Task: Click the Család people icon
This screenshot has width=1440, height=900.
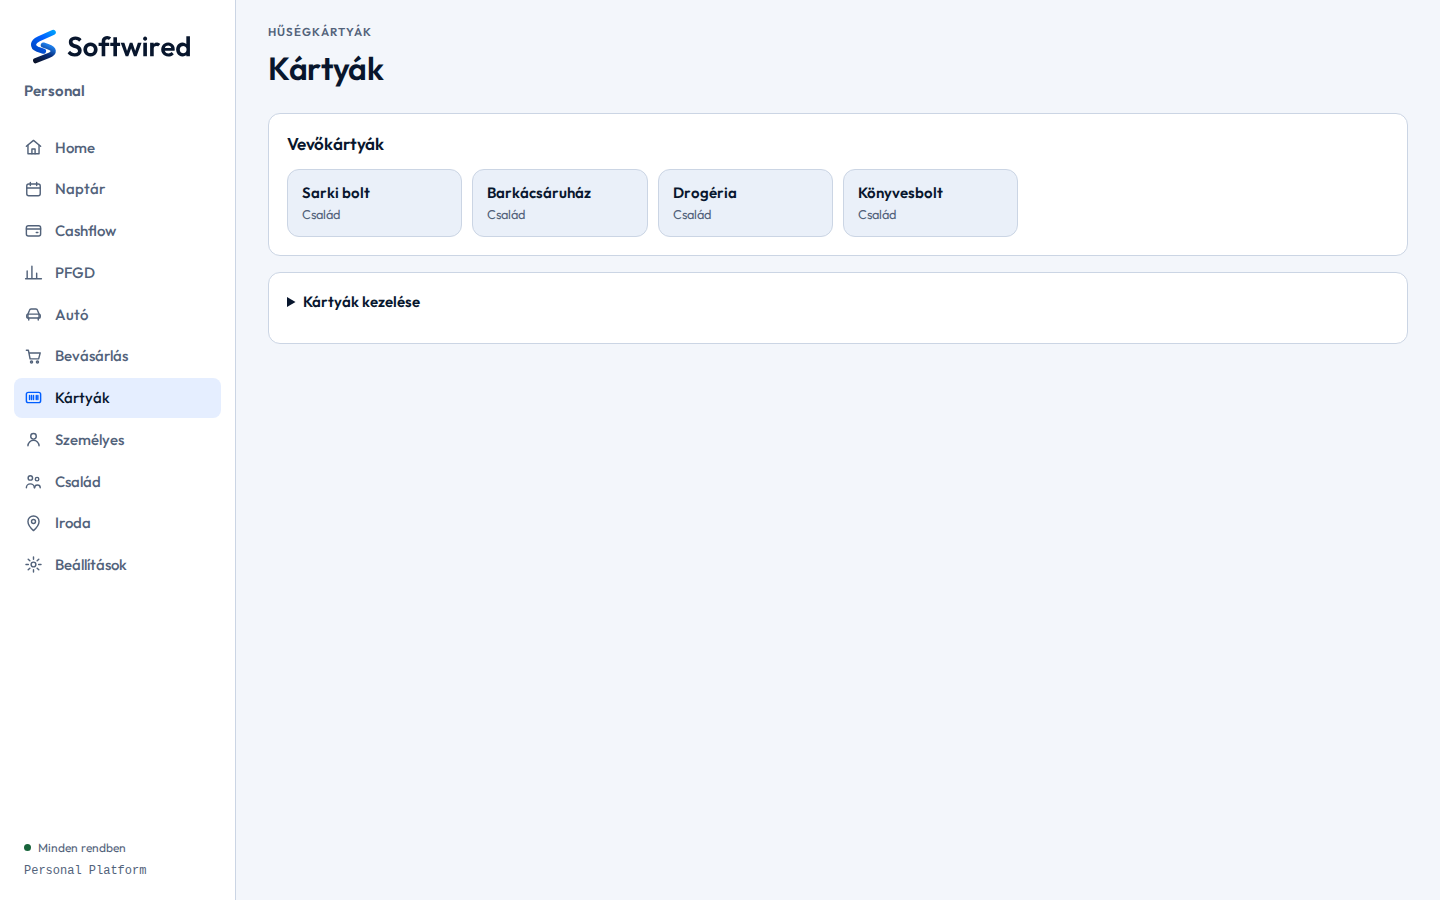Action: point(33,482)
